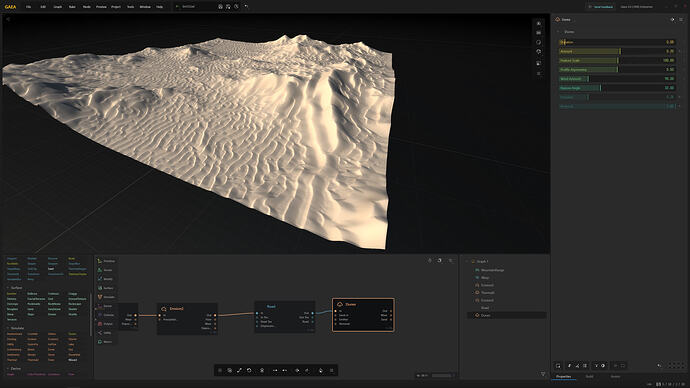Open the File menu
Viewport: 690px width, 388px height.
pyautogui.click(x=29, y=7)
